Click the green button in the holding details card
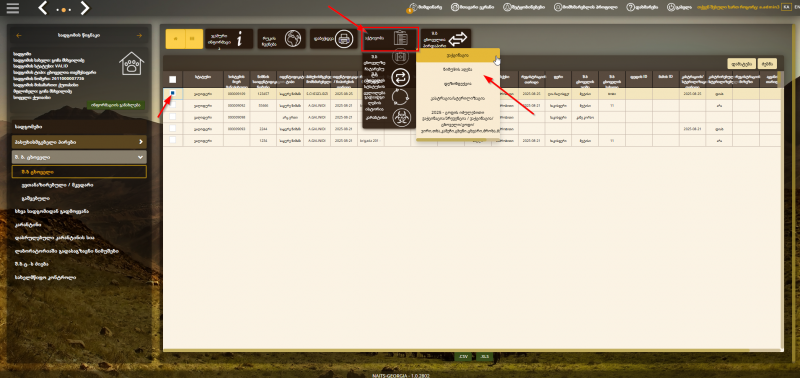 115,105
